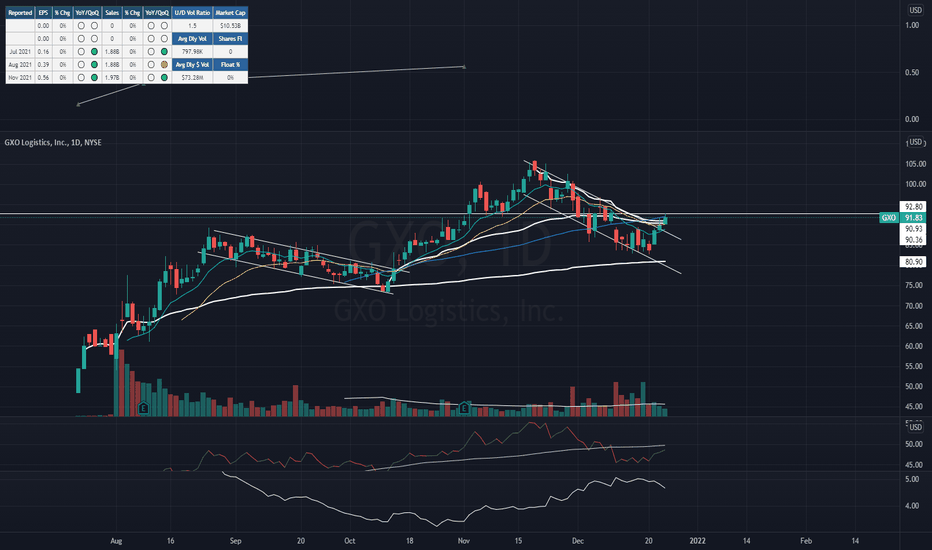
Task: Click the 90.93 moving average label
Action: (912, 229)
